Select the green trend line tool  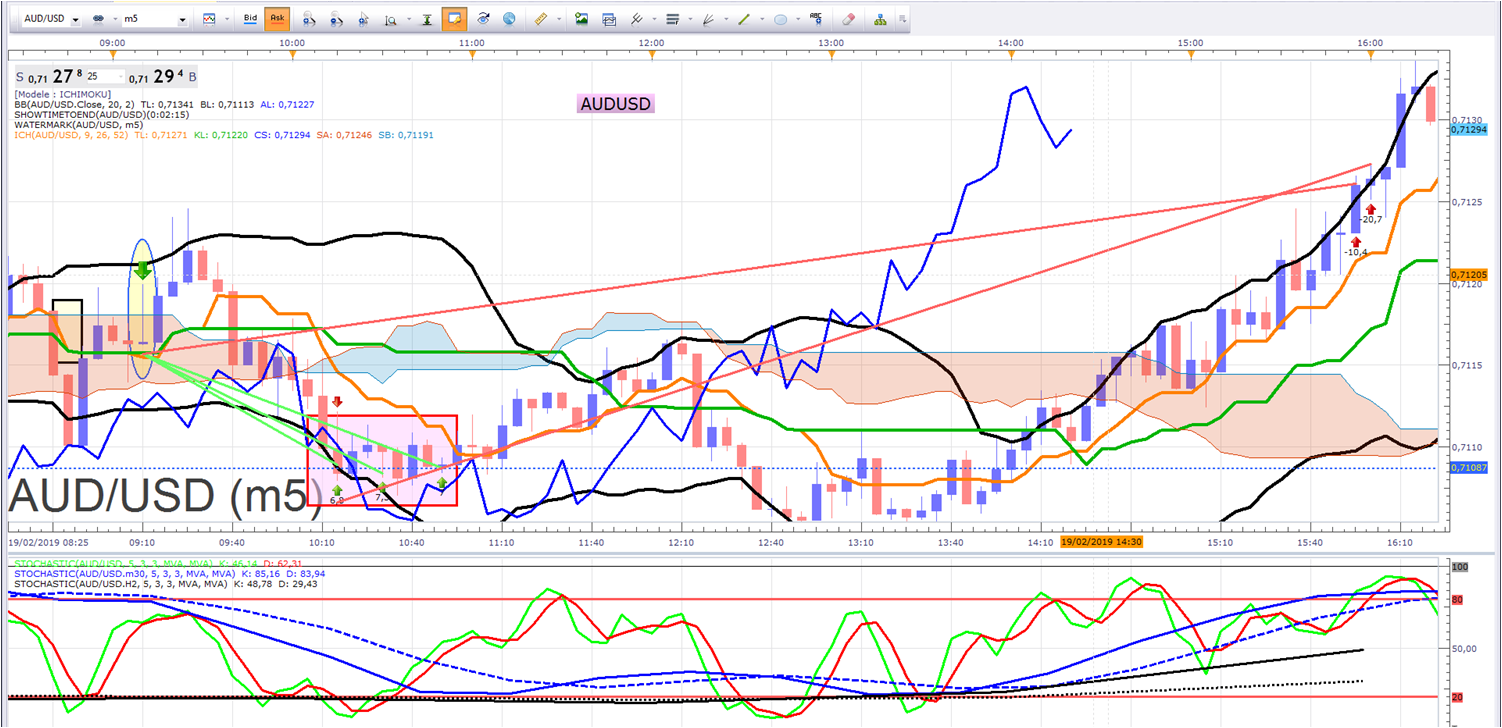point(744,19)
